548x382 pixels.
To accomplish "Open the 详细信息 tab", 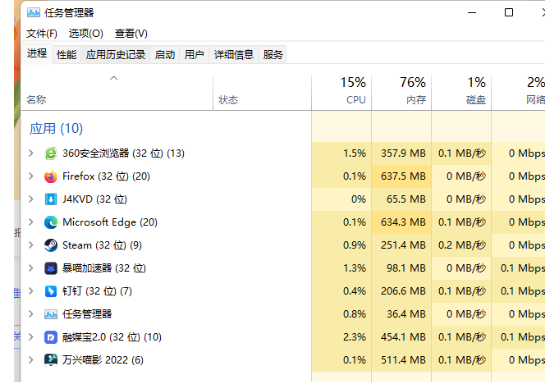I will pyautogui.click(x=233, y=55).
